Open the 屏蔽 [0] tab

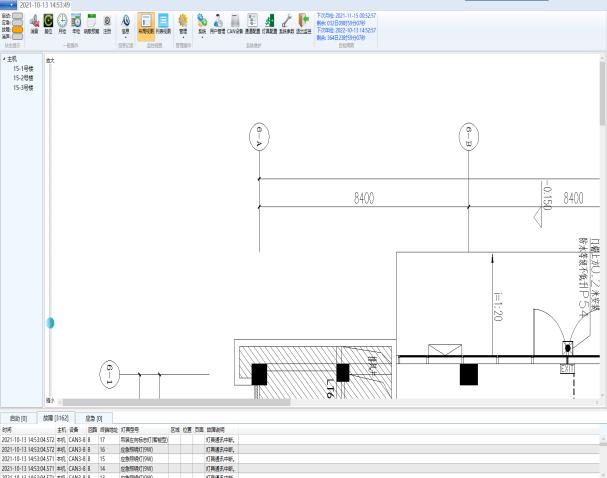click(93, 417)
